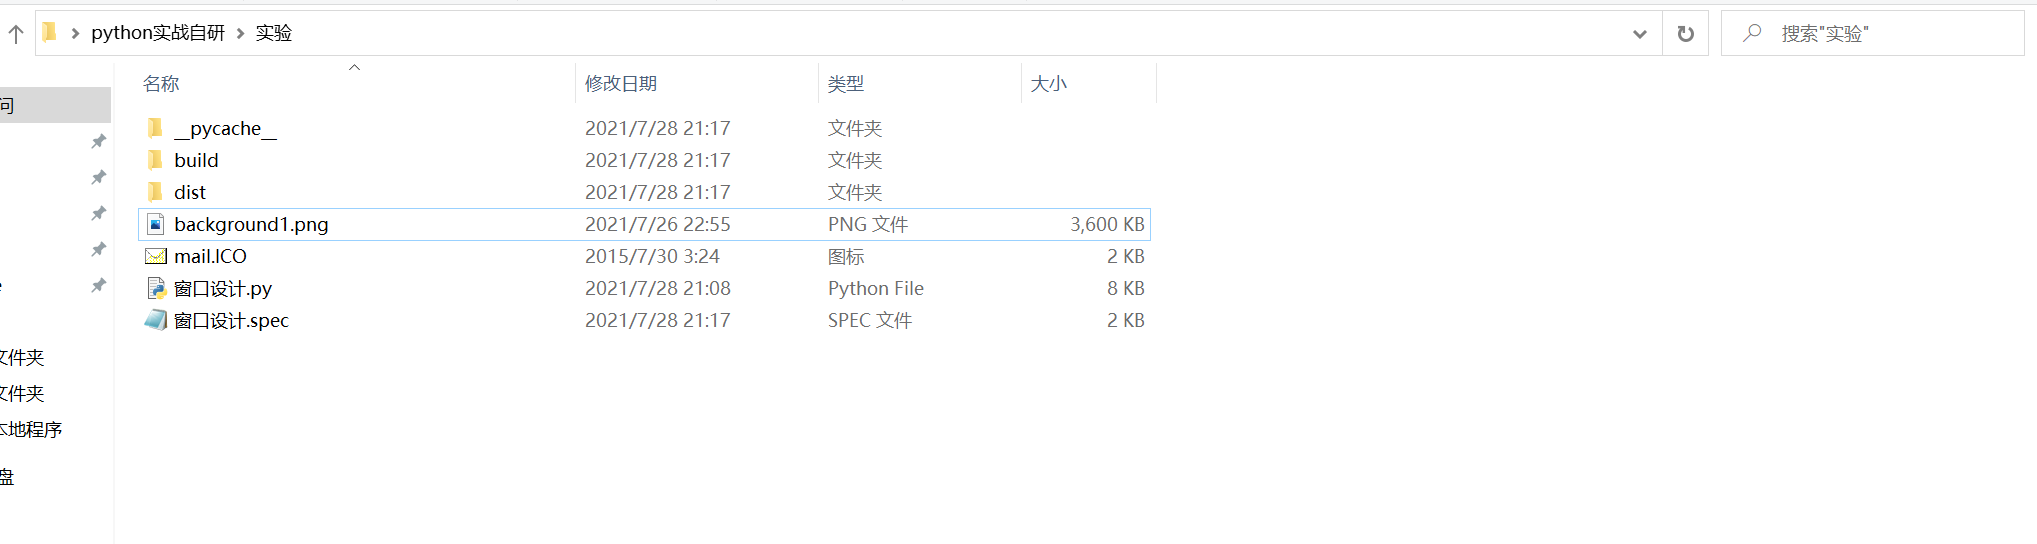Navigate to python实战自研 breadcrumb
Image resolution: width=2037 pixels, height=544 pixels.
158,33
